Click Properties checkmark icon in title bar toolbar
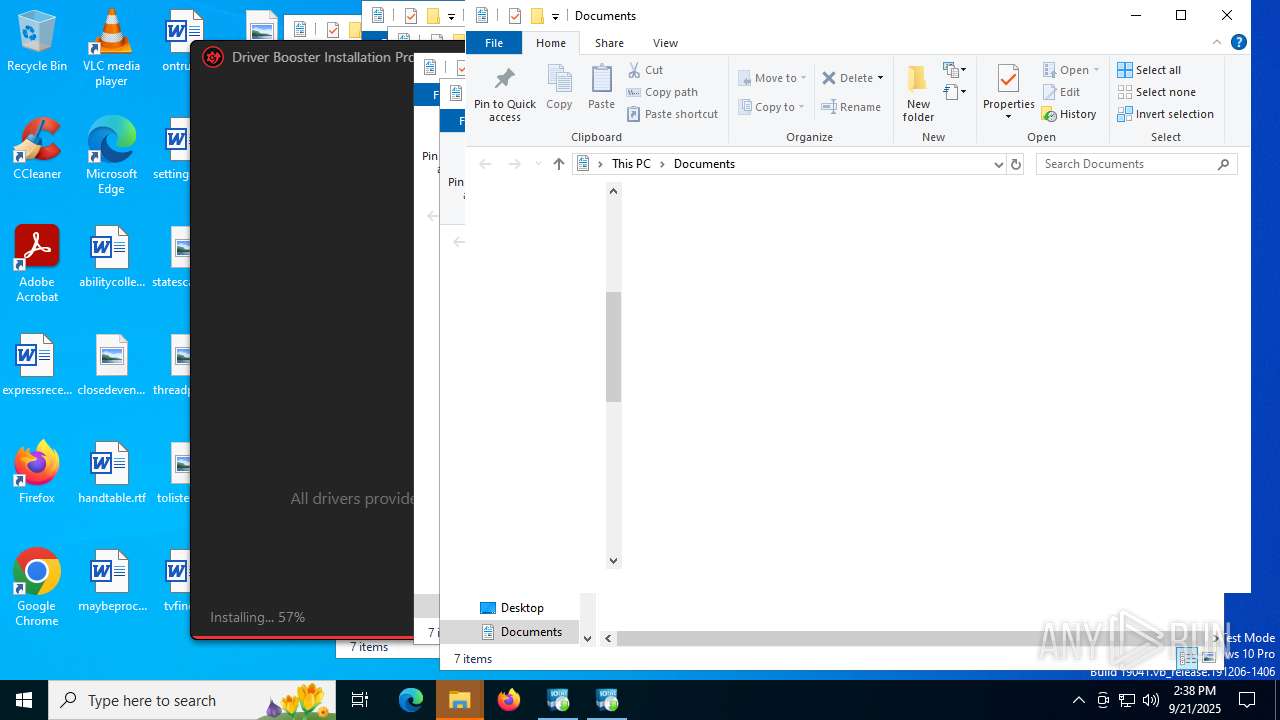This screenshot has height=720, width=1280. click(x=514, y=16)
